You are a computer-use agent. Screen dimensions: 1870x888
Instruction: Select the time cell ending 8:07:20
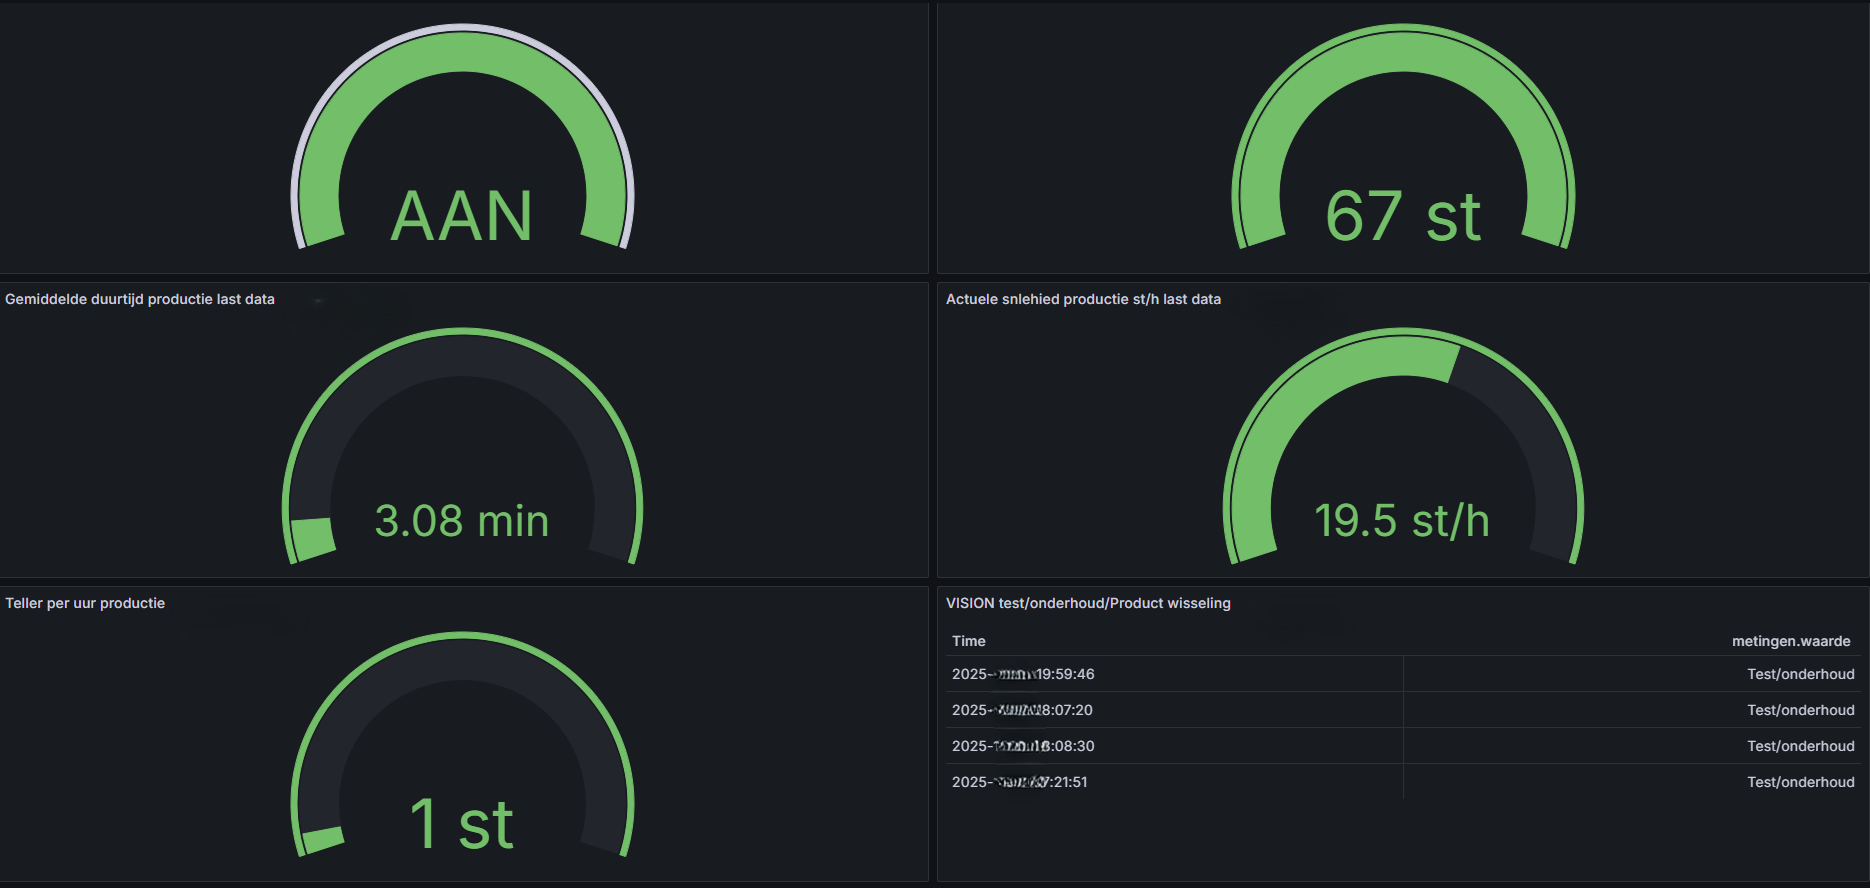pyautogui.click(x=1022, y=710)
